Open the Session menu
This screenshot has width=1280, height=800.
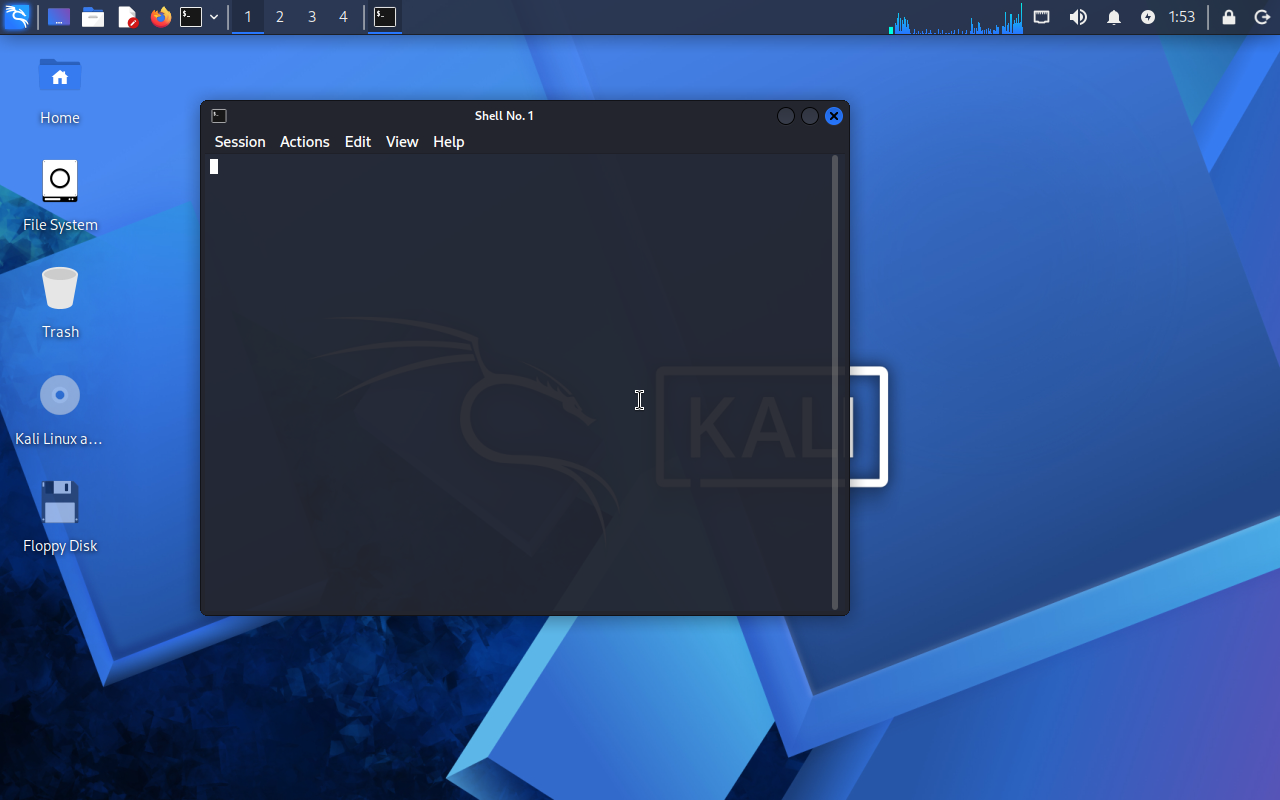click(x=240, y=142)
